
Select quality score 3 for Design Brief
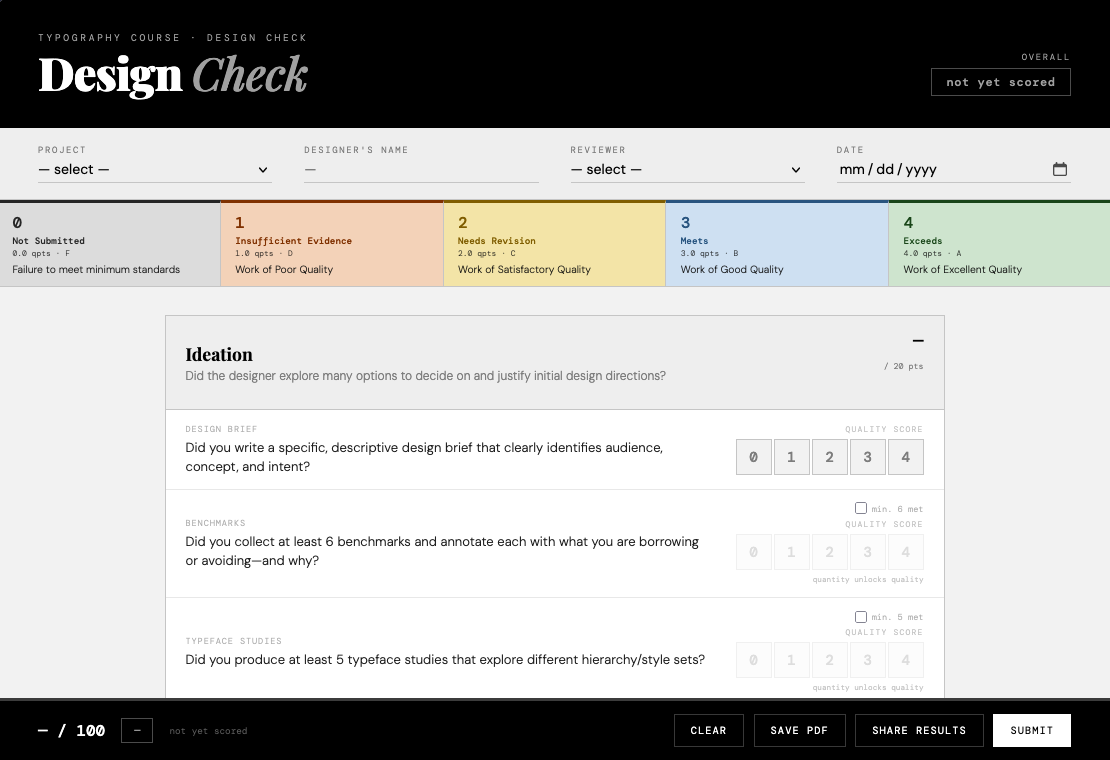867,457
